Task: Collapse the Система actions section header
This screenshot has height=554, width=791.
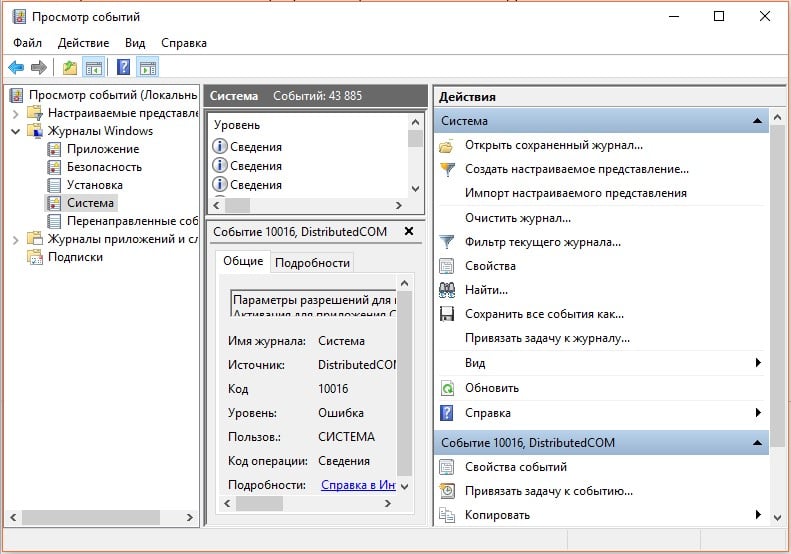Action: 757,121
